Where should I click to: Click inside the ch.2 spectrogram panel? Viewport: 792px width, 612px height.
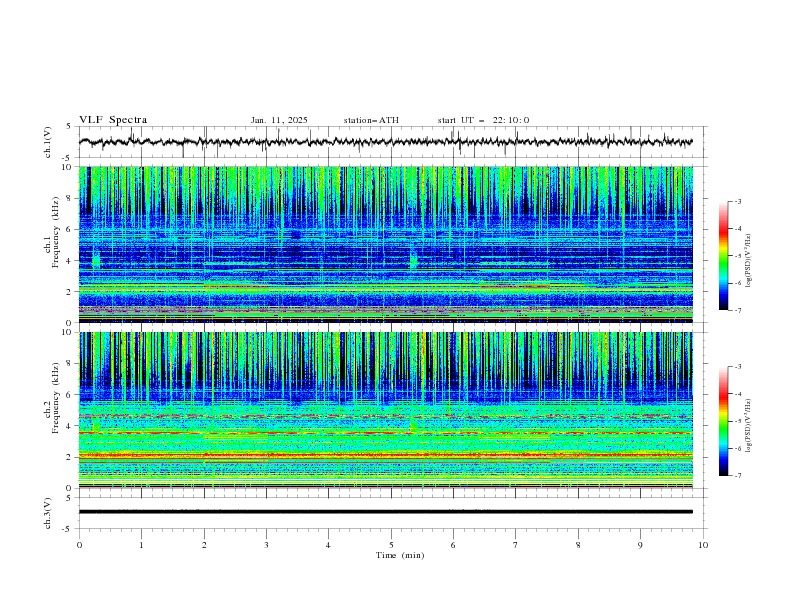[386, 410]
